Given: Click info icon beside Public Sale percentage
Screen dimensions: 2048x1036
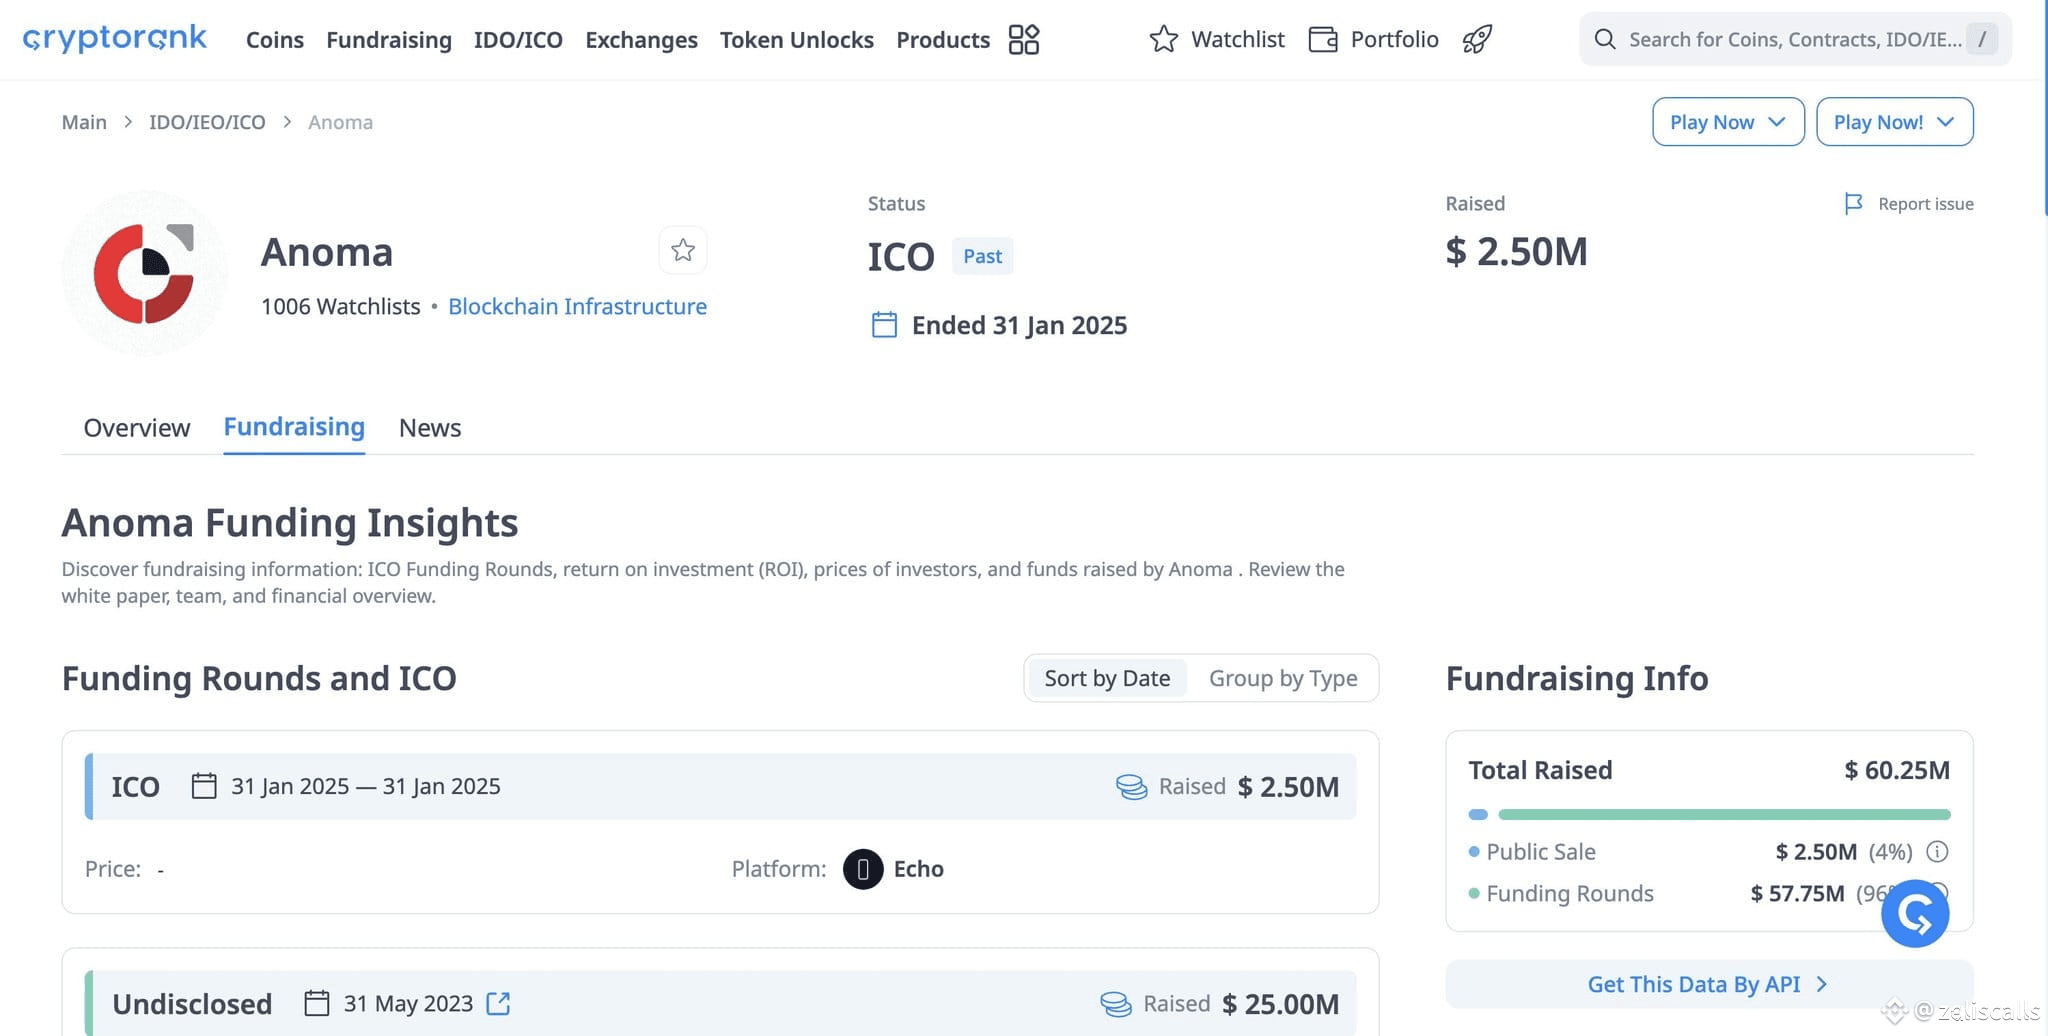Looking at the screenshot, I should [x=1937, y=852].
